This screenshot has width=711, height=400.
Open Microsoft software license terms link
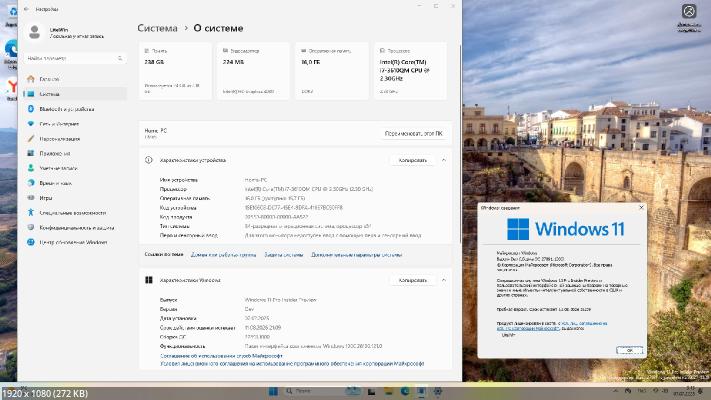click(292, 364)
